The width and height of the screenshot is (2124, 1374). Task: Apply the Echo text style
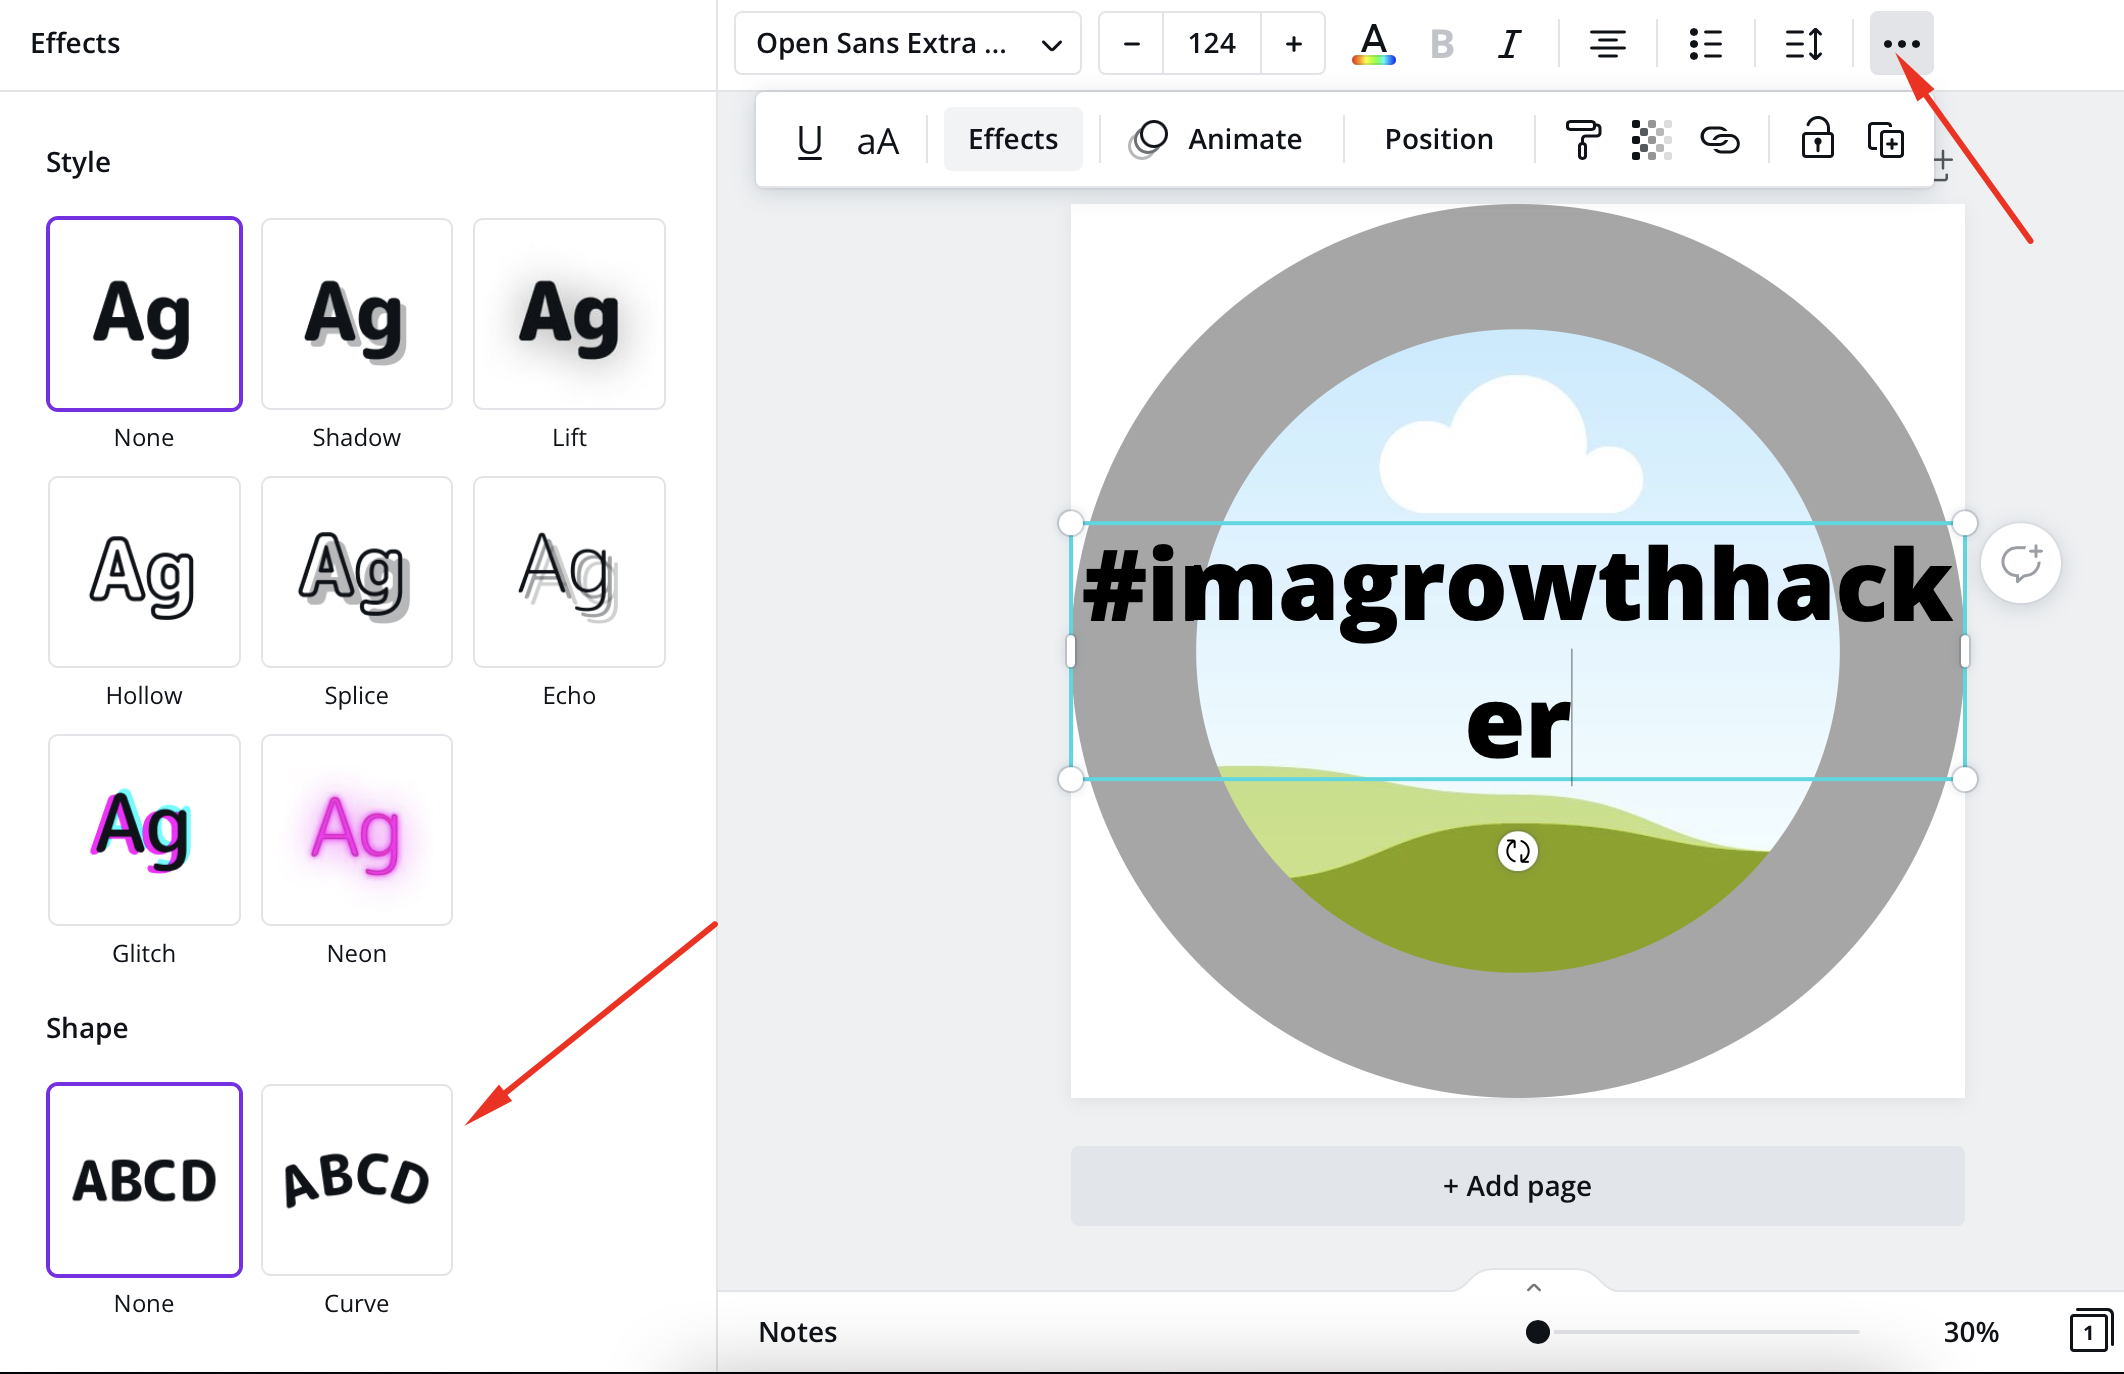tap(569, 572)
